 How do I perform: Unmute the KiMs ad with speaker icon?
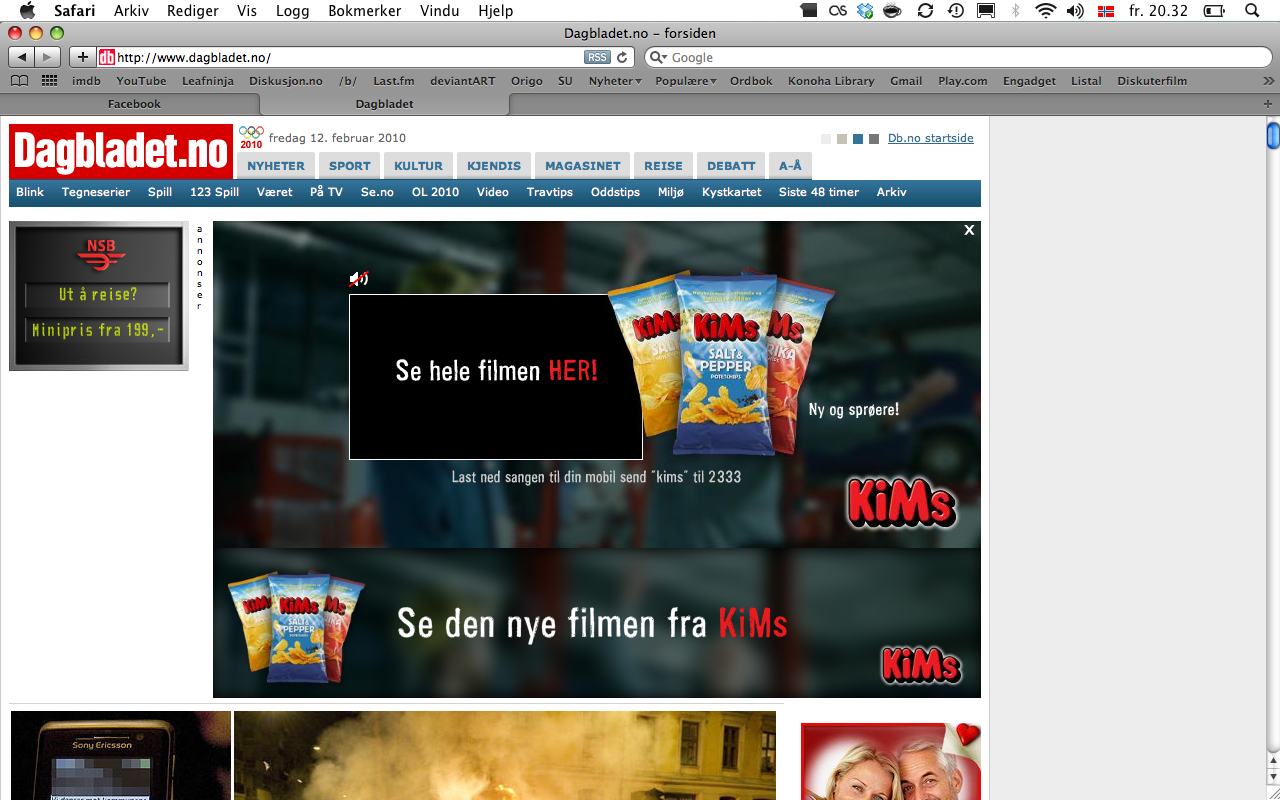358,279
